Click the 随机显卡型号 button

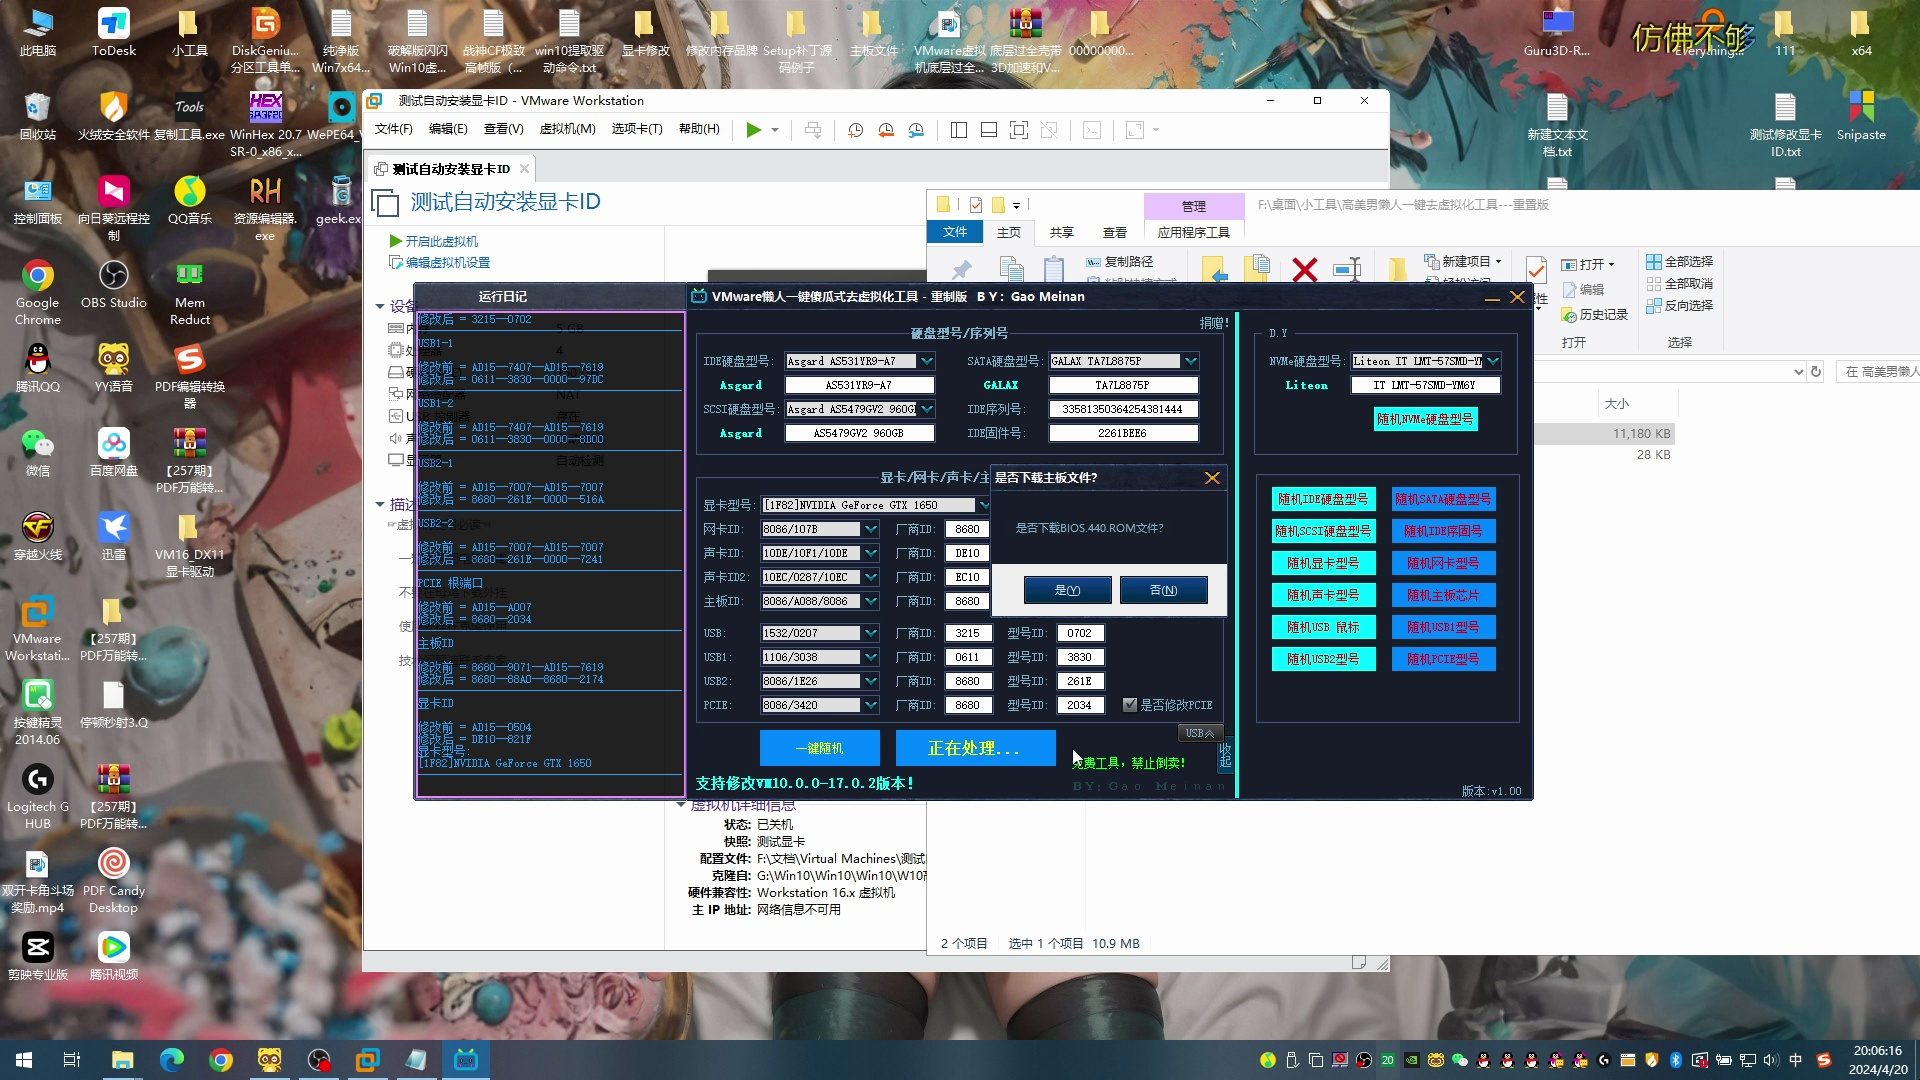pos(1323,563)
